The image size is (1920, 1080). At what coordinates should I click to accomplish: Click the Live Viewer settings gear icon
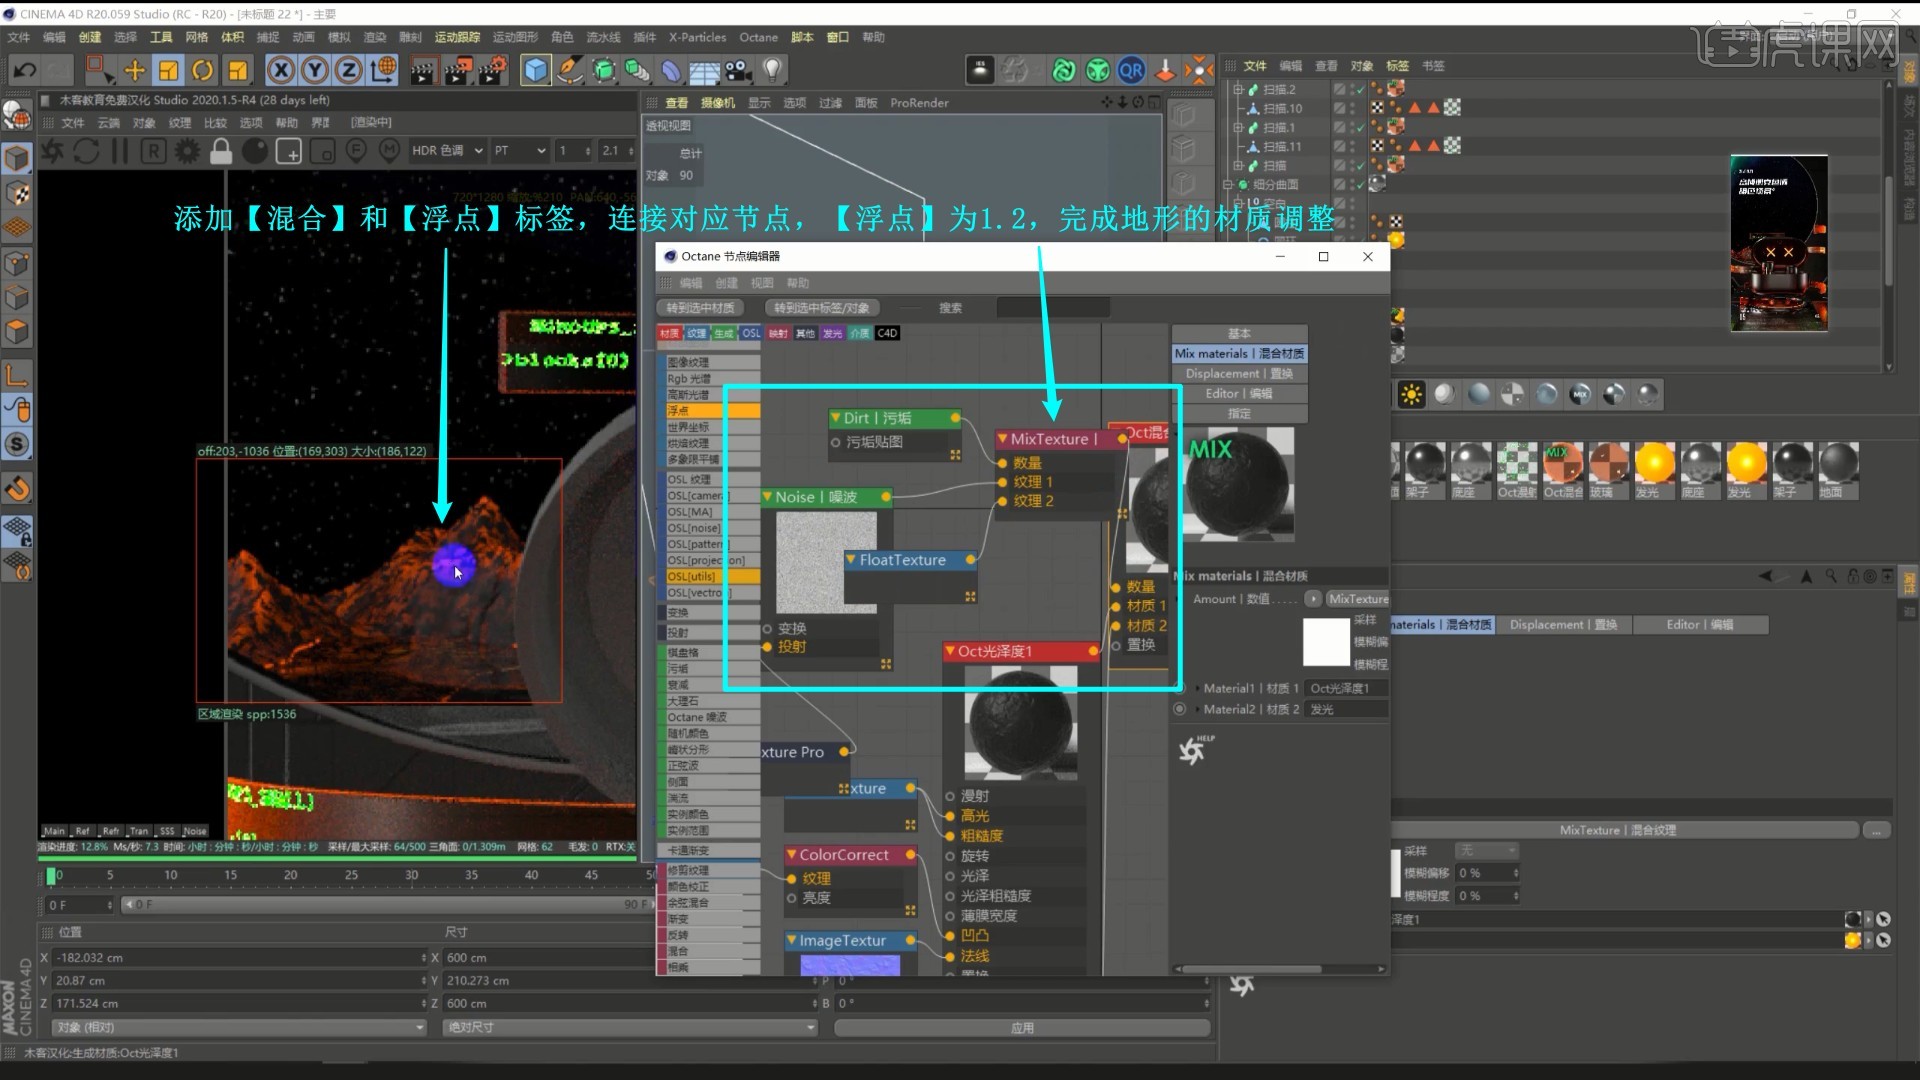point(187,151)
